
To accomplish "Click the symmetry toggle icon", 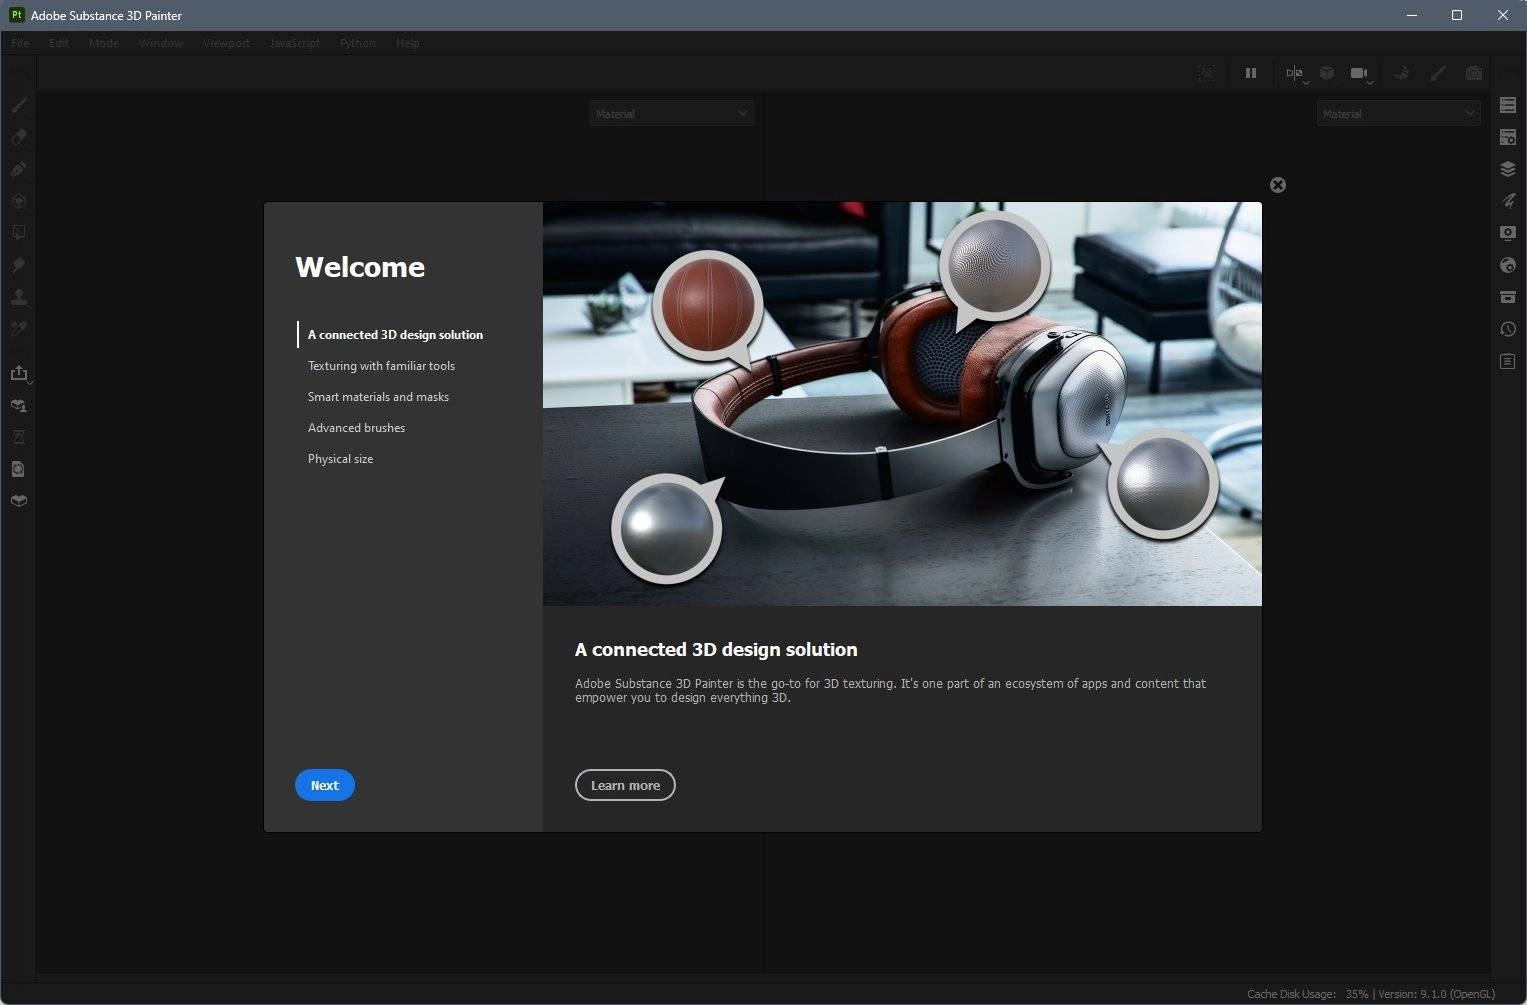I will pos(1294,73).
